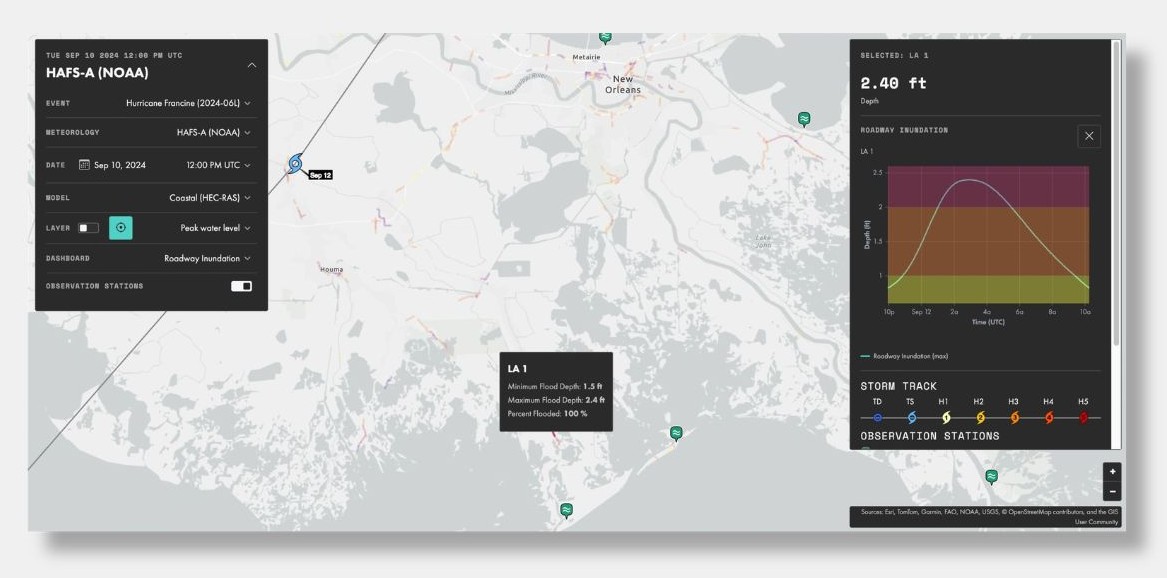This screenshot has width=1167, height=578.
Task: Click the Metairie map label
Action: (586, 57)
